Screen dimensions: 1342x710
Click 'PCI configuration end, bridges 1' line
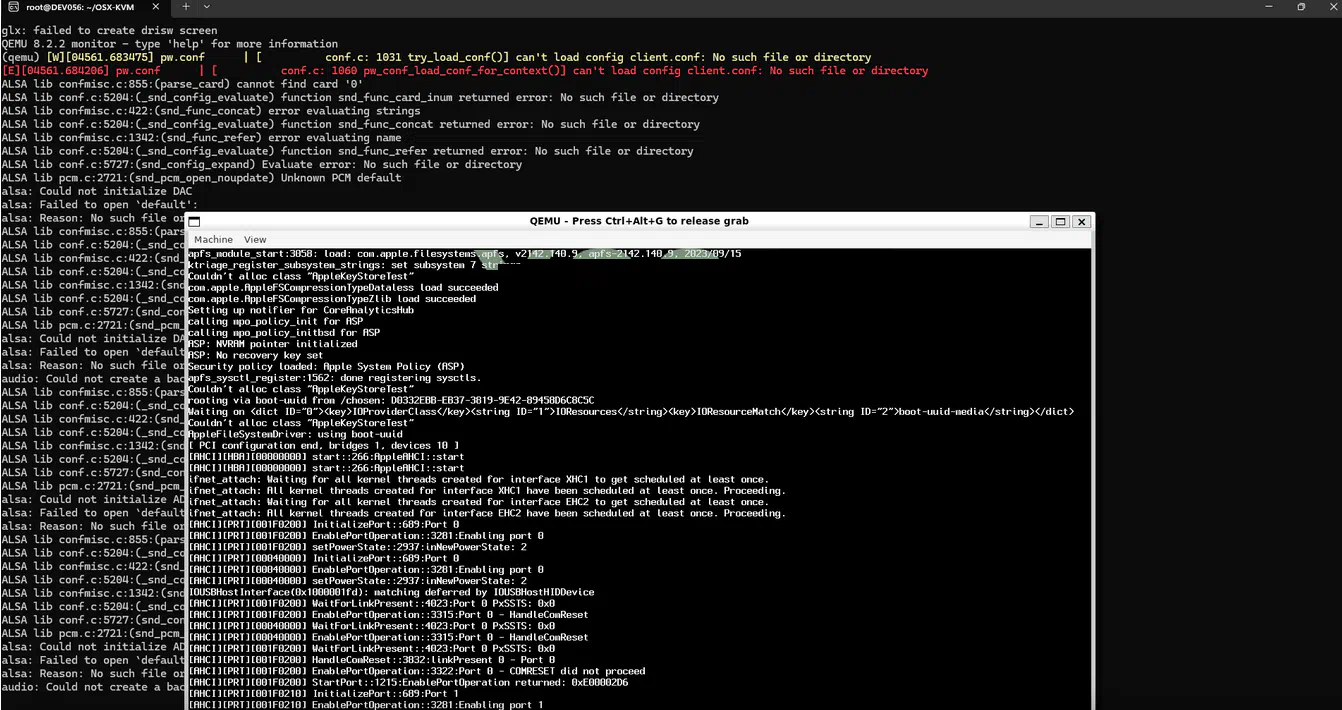coord(324,446)
